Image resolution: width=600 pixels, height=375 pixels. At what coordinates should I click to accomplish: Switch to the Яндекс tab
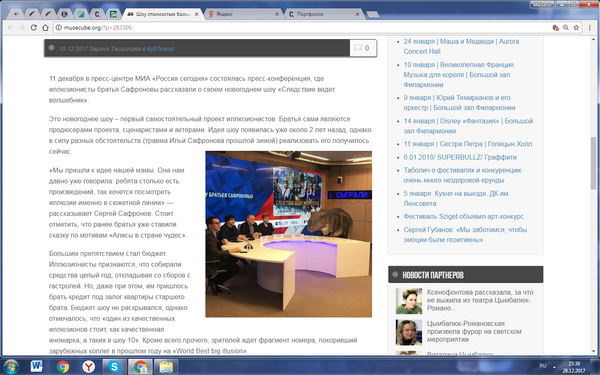tap(244, 14)
